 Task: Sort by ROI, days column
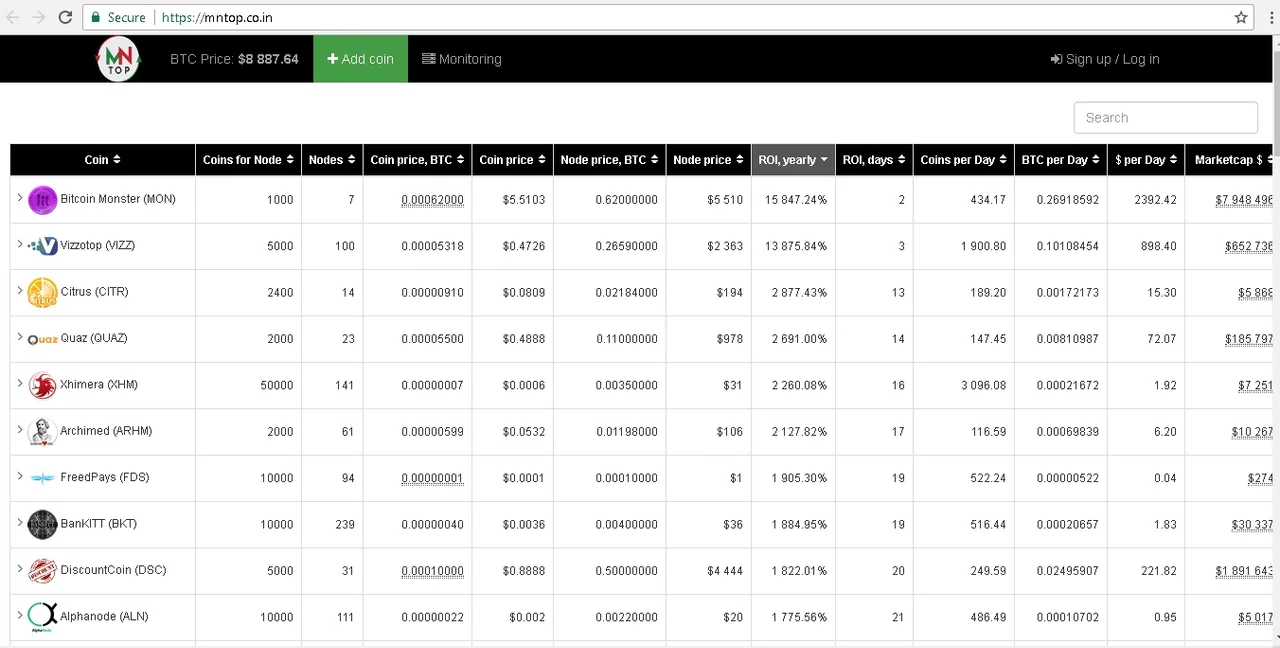coord(874,160)
